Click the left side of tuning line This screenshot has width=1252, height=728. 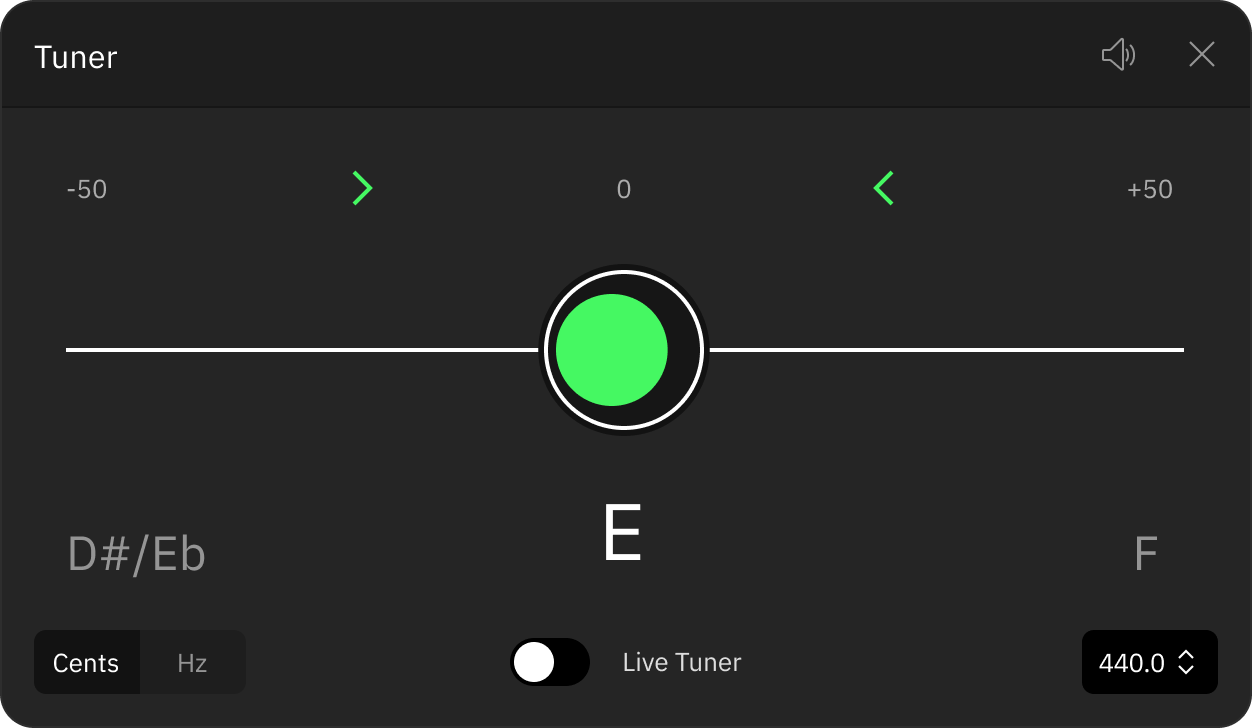[302, 350]
